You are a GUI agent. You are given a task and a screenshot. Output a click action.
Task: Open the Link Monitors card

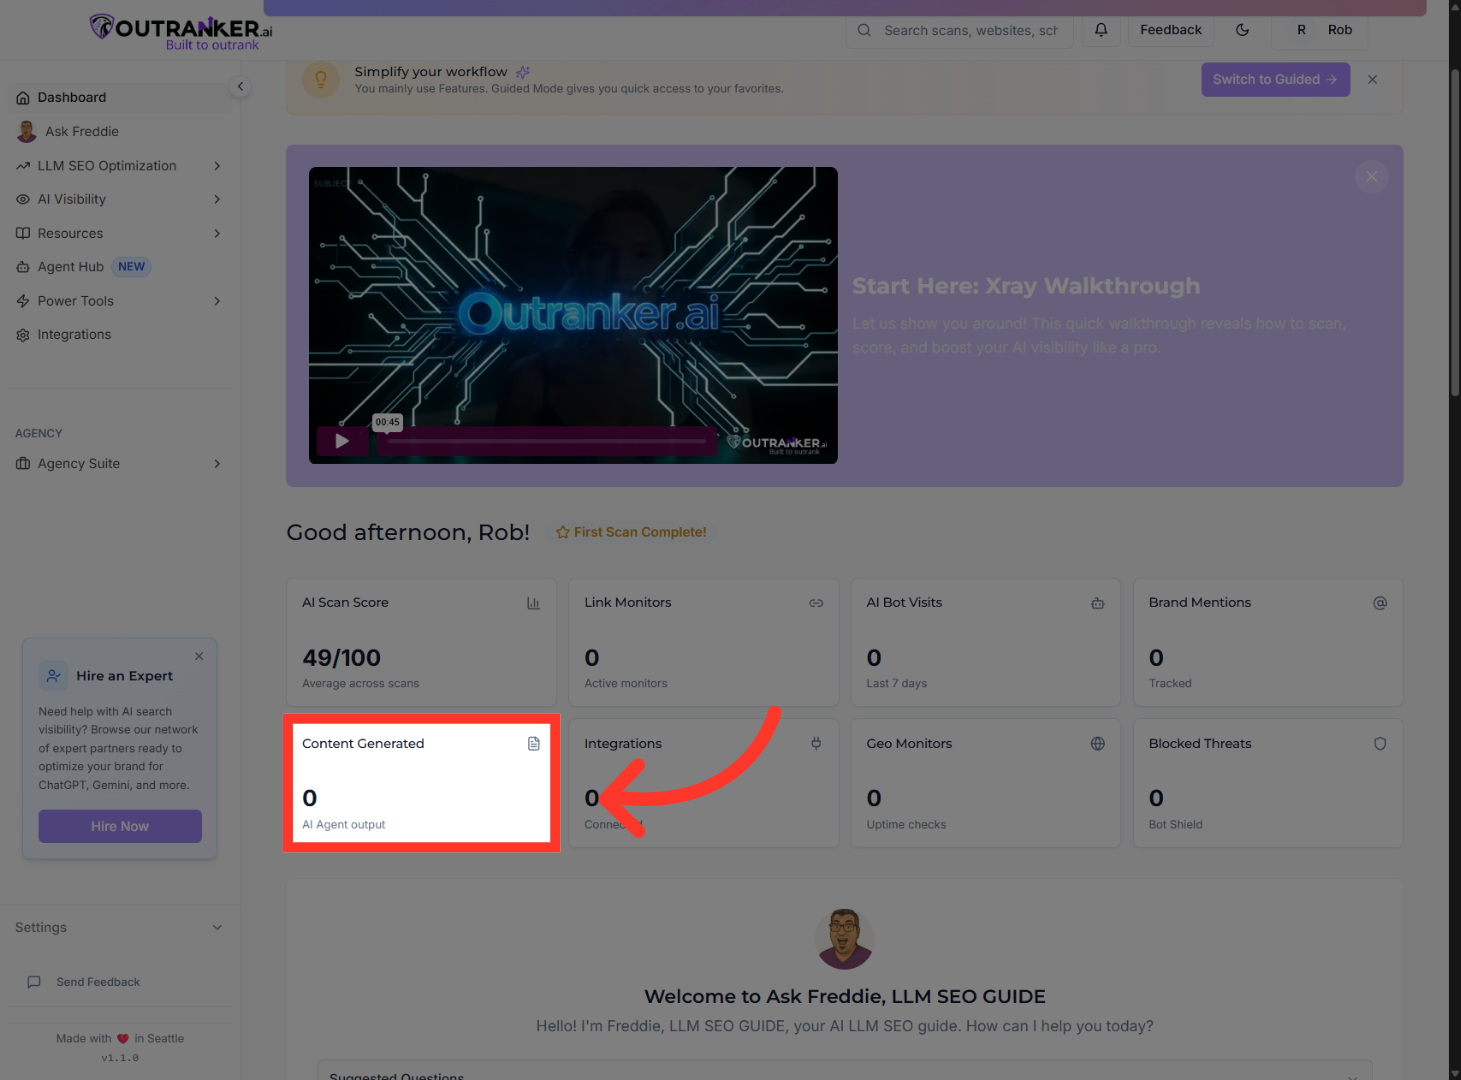tap(704, 642)
